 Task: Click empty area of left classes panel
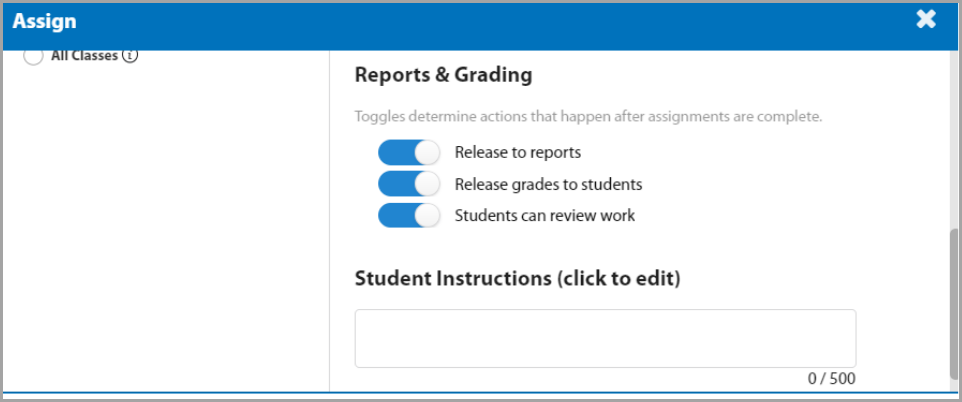tap(165, 230)
